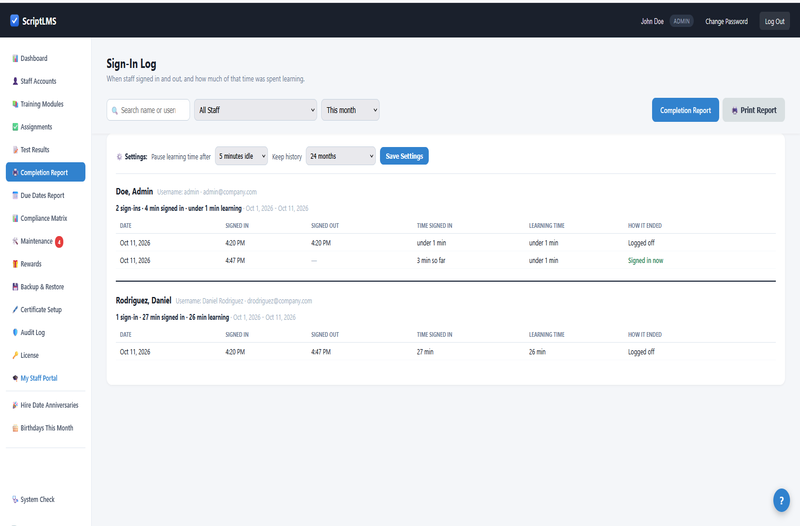Click the 26 min learning time cell
This screenshot has height=526, width=800.
pos(537,352)
